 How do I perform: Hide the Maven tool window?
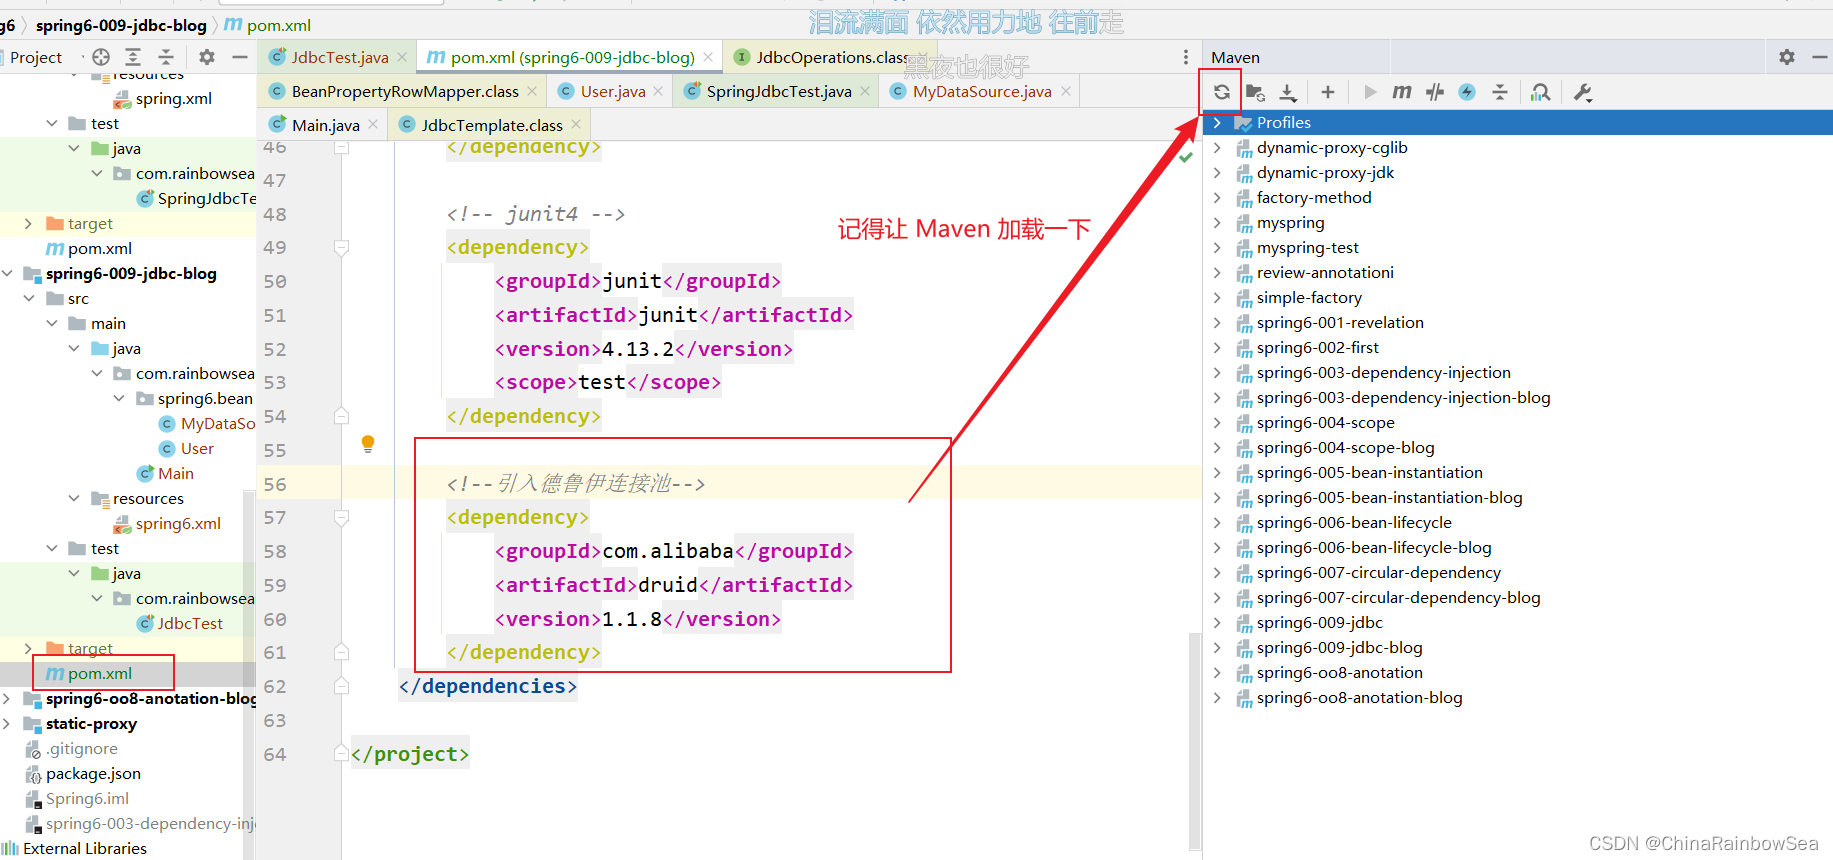click(1820, 57)
